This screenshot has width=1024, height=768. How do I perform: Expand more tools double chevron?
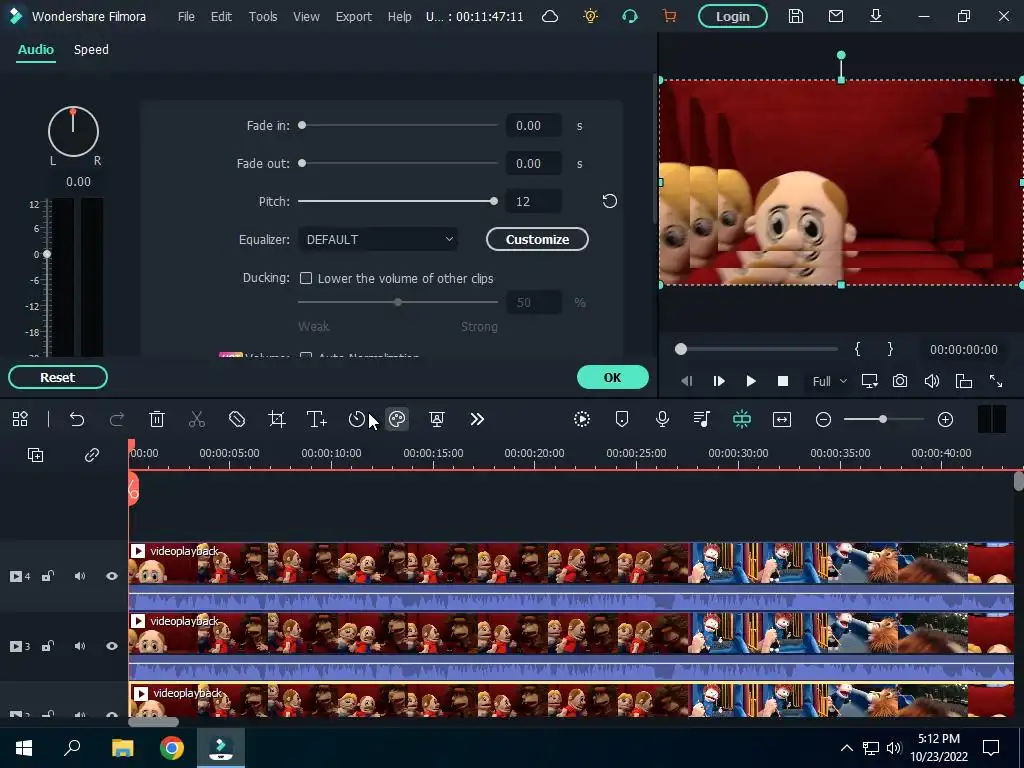(x=477, y=419)
